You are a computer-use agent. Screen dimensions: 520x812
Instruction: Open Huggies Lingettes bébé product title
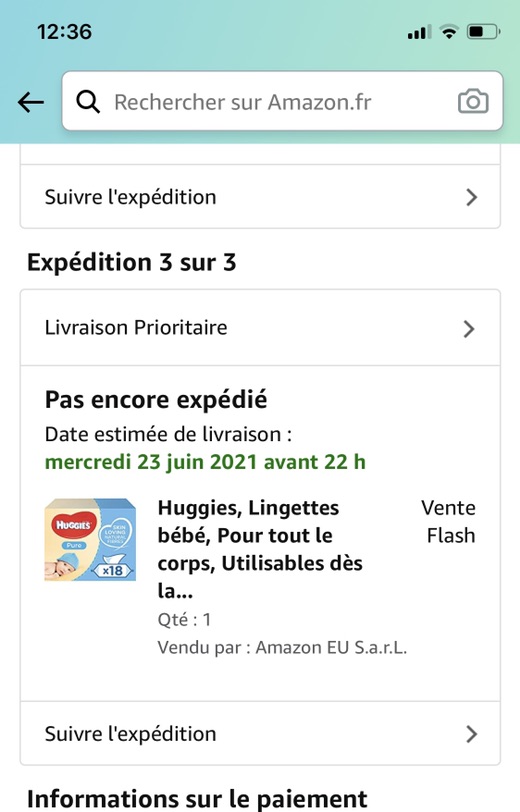pyautogui.click(x=260, y=549)
